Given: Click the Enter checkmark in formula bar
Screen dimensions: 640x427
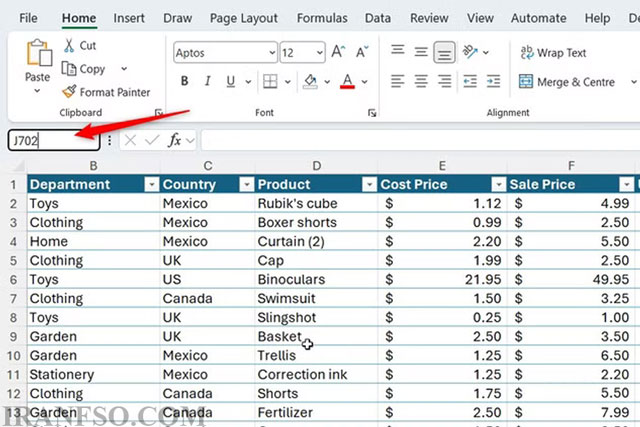Looking at the screenshot, I should (152, 140).
